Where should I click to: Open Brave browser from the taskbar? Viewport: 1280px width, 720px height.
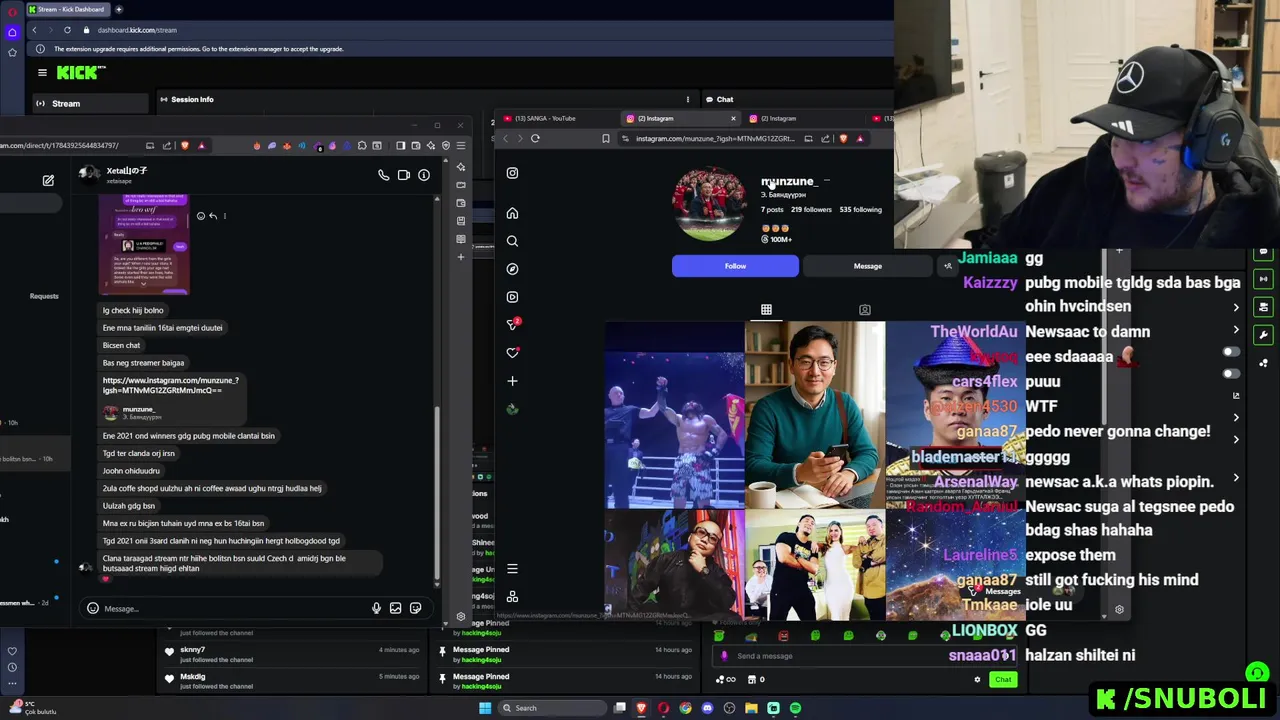[x=641, y=708]
